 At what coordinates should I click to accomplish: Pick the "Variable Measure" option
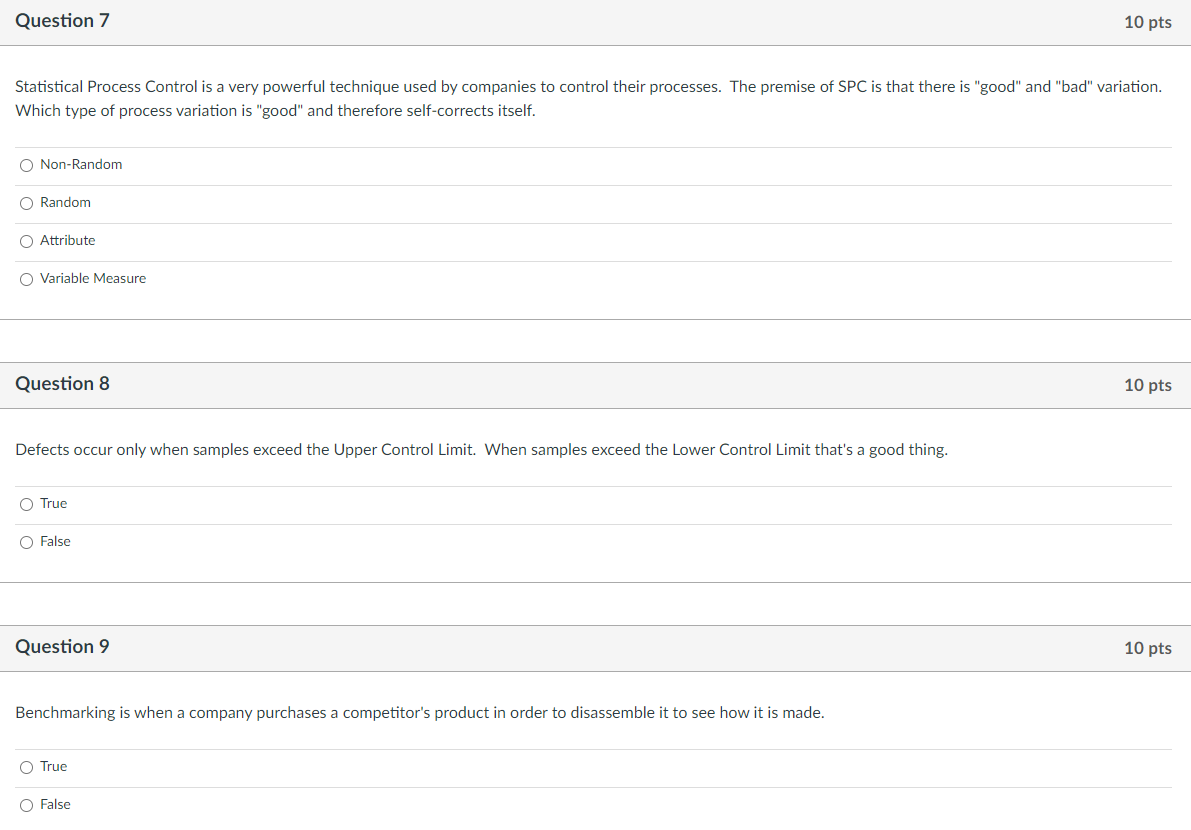tap(26, 279)
